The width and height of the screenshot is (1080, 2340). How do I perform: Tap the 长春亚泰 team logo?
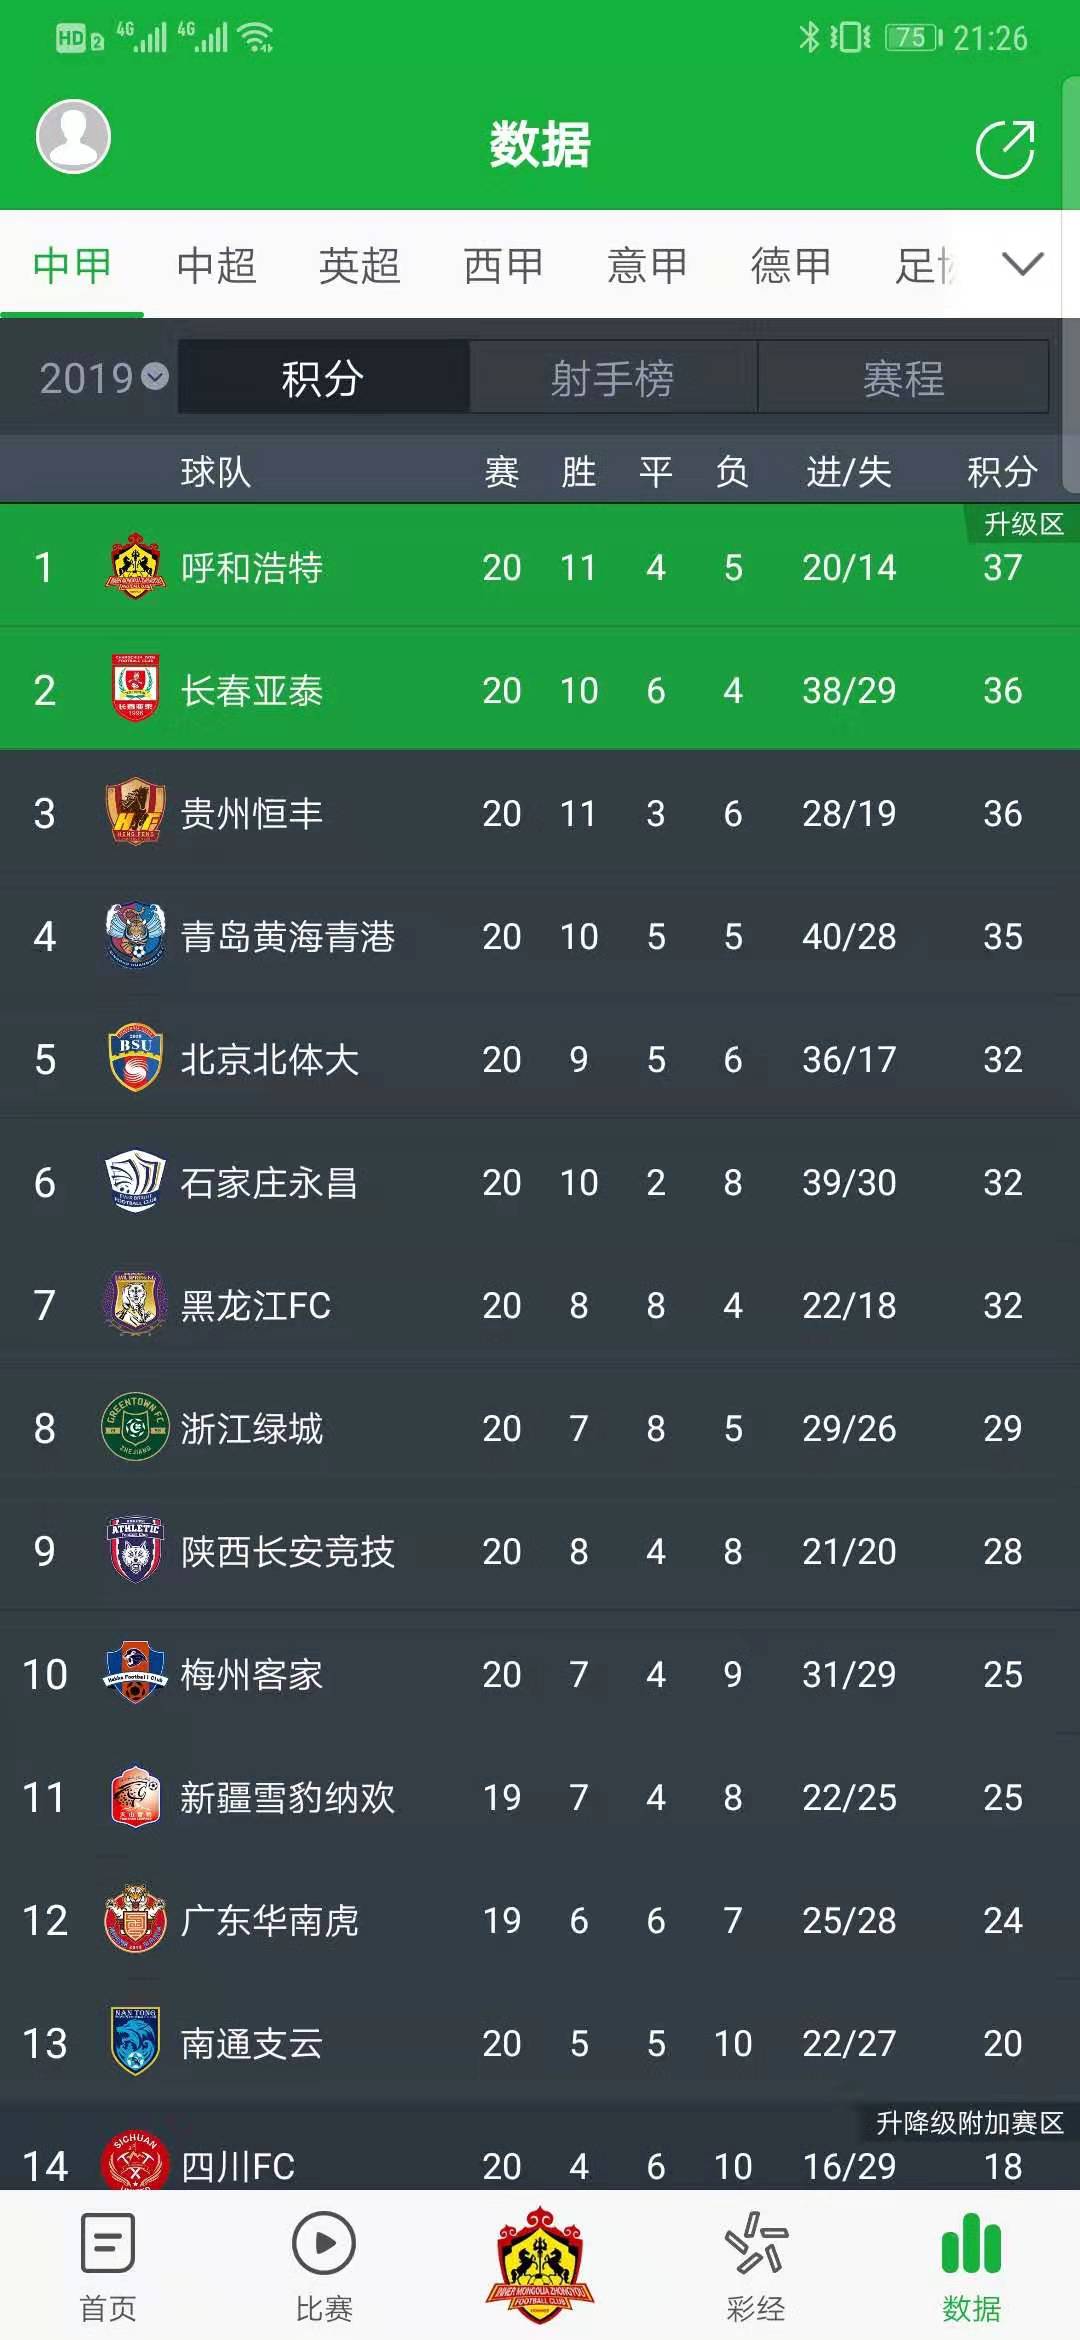click(135, 690)
